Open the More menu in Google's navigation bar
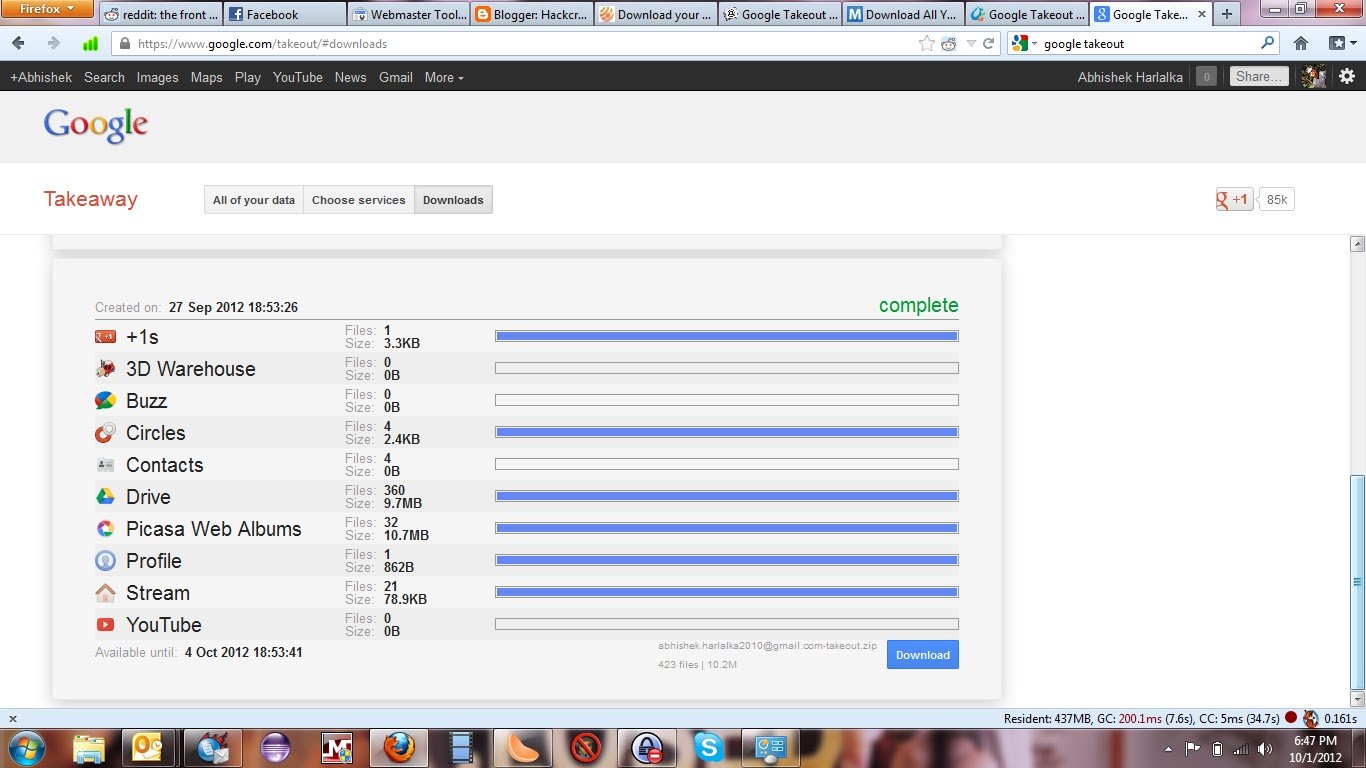Screen dimensions: 1366x768 coord(443,77)
